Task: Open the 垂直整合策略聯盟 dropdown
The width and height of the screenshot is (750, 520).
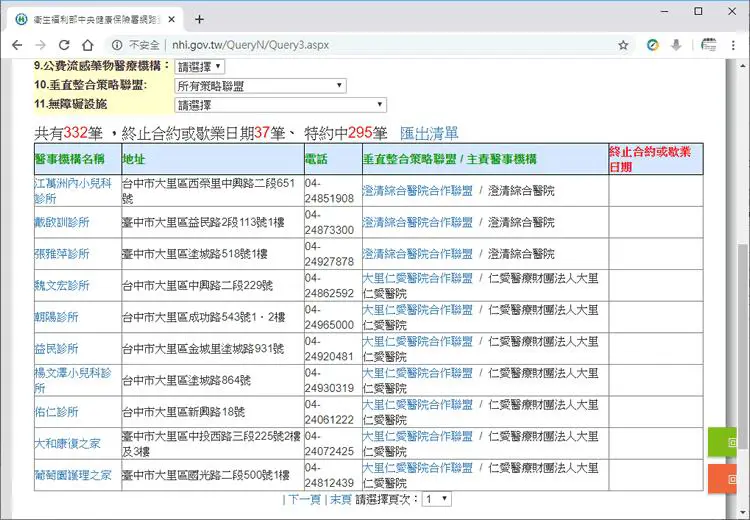Action: coord(260,86)
